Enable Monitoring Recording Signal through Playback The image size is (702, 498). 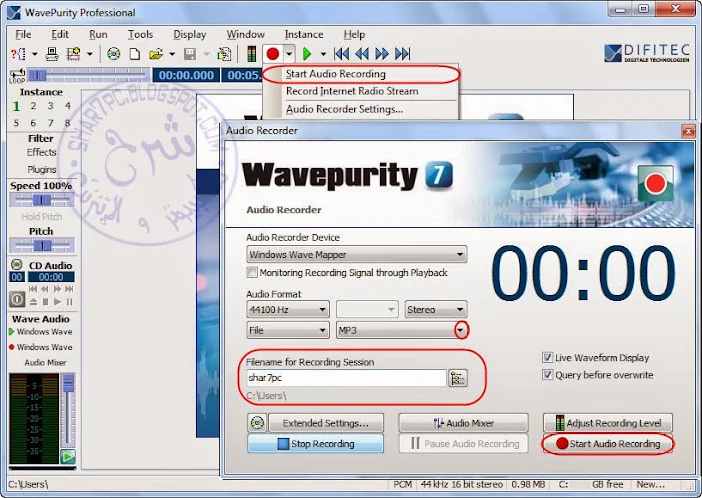[x=252, y=272]
